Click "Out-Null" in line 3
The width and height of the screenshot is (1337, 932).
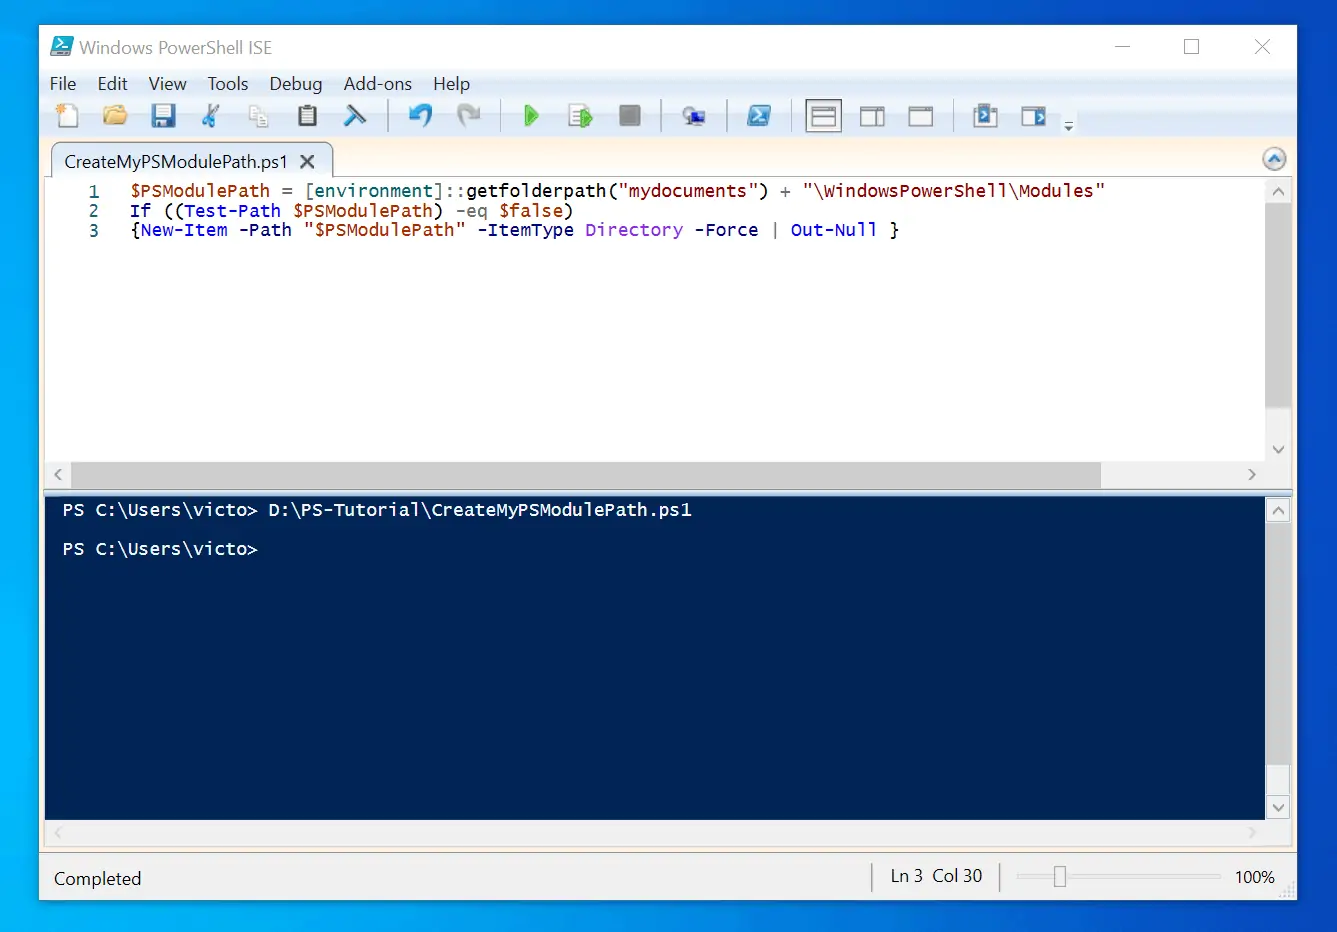pyautogui.click(x=834, y=230)
